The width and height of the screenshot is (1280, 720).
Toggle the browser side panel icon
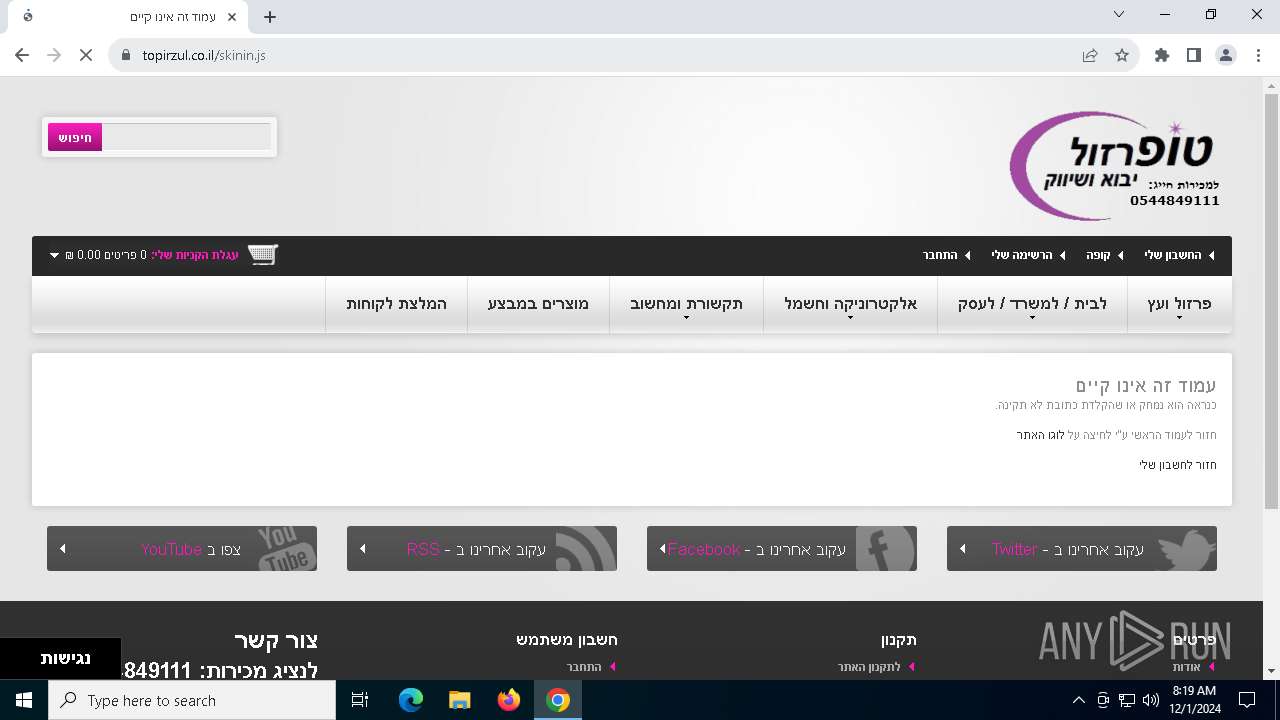(1194, 55)
